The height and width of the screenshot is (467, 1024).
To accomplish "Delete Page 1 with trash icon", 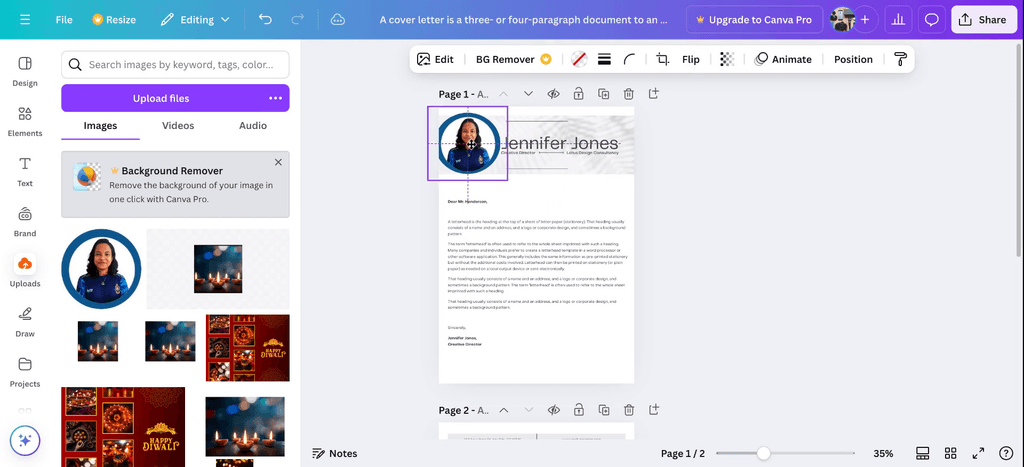I will (628, 94).
